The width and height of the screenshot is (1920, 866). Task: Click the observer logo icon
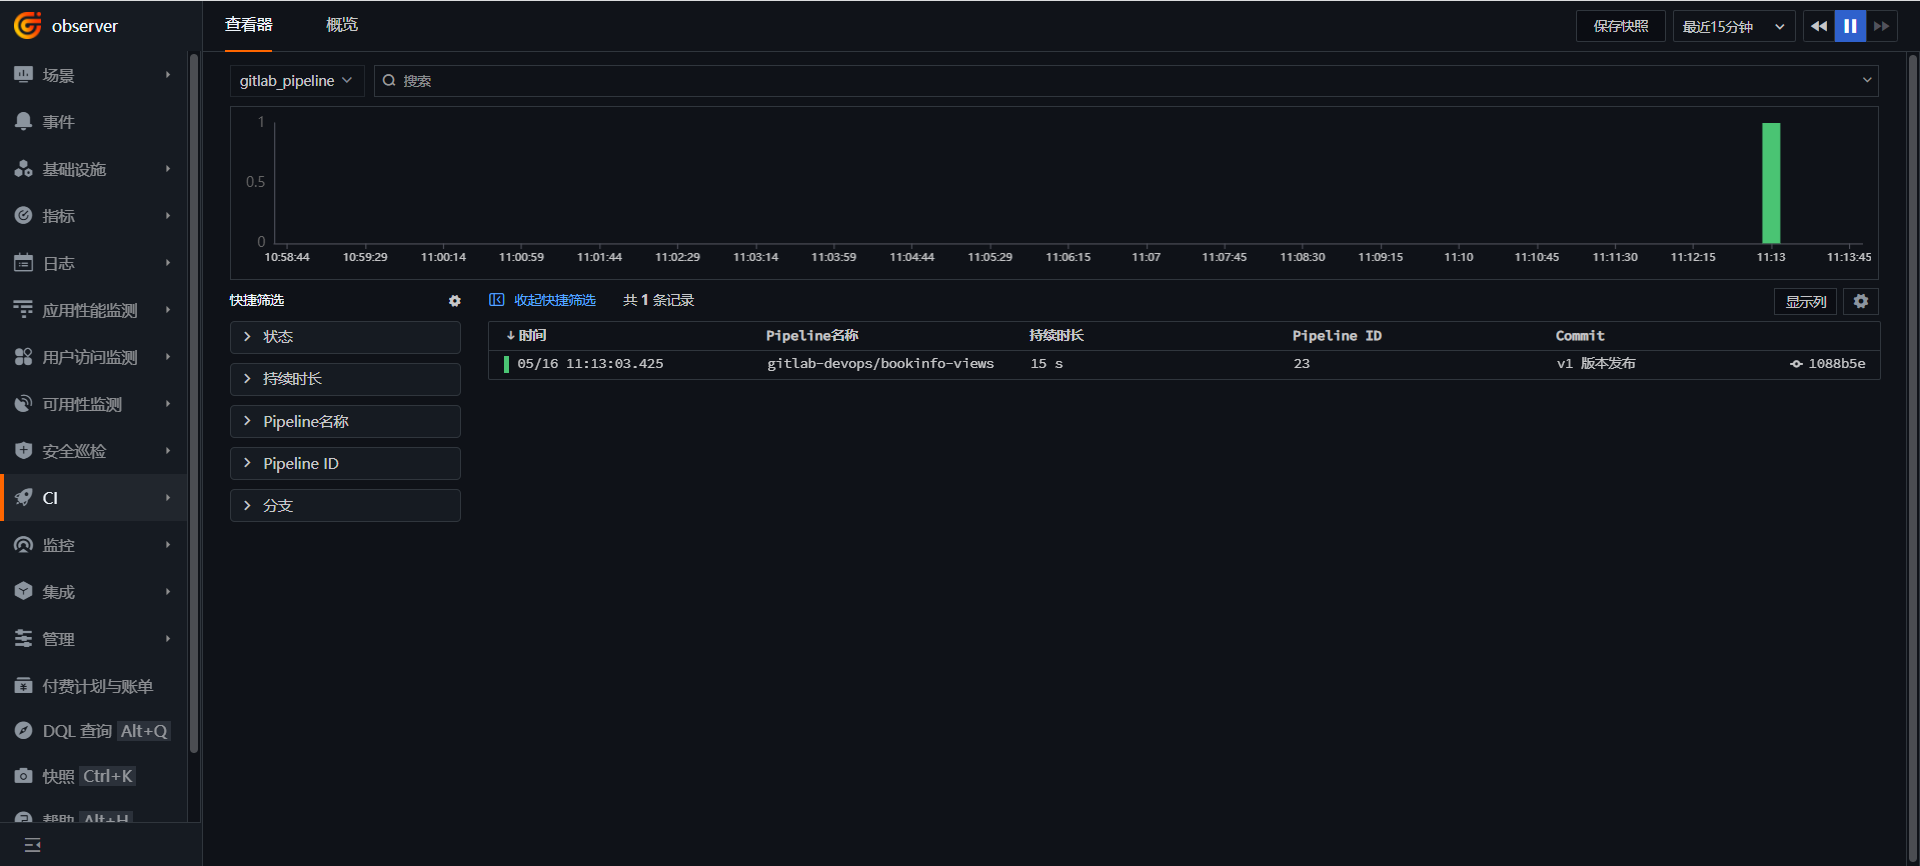(28, 25)
